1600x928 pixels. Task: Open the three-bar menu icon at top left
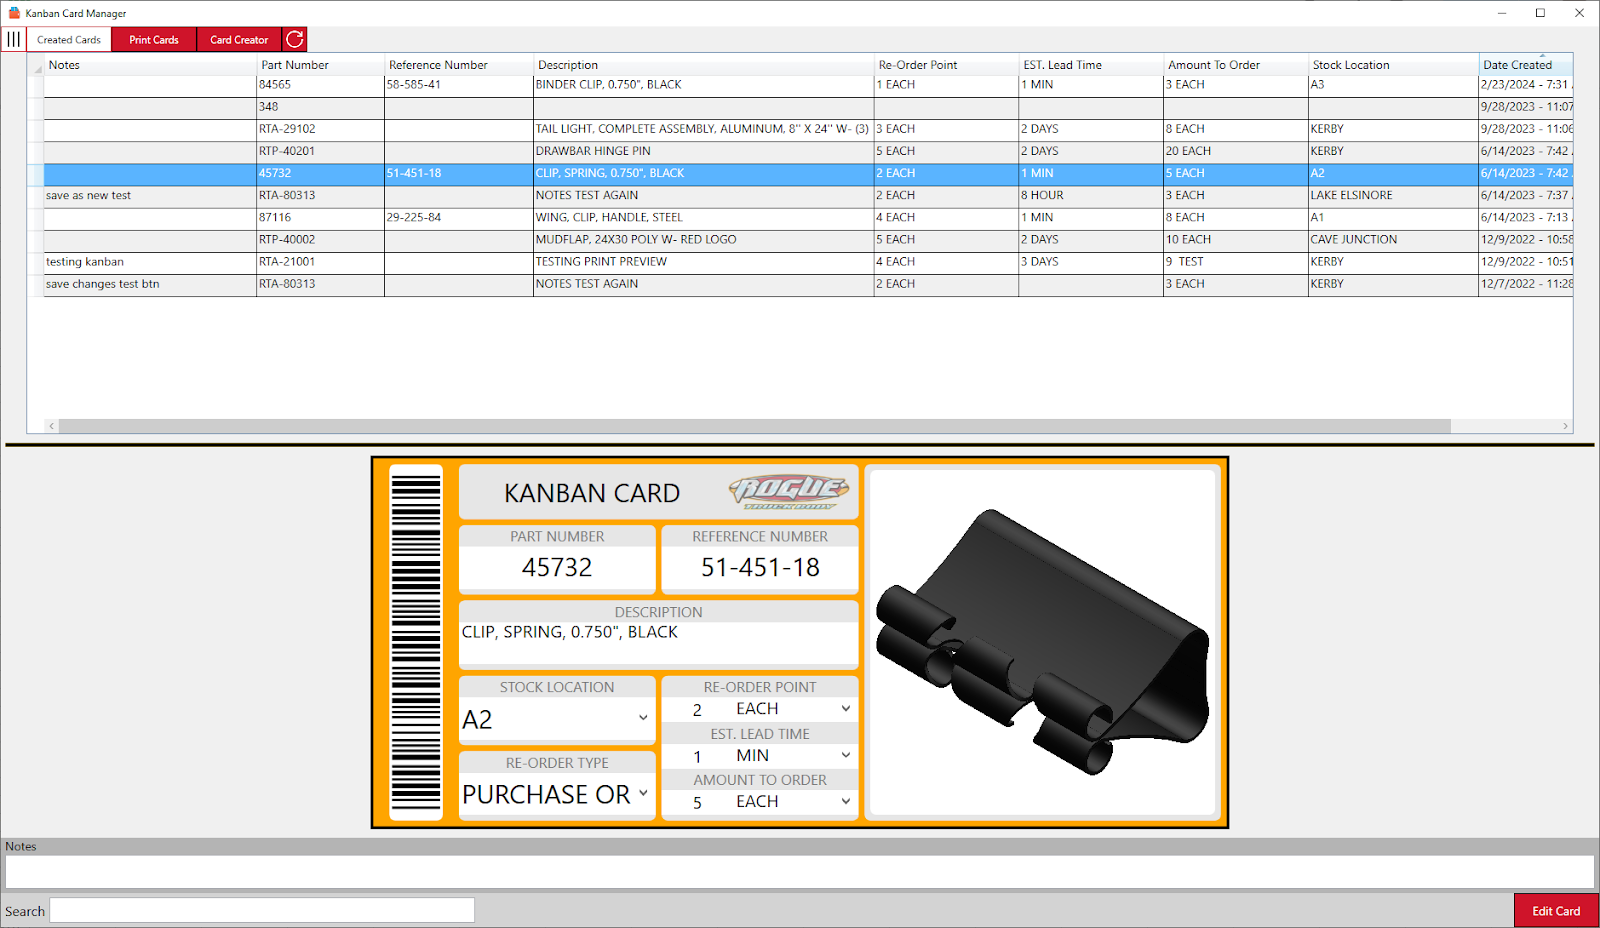(x=13, y=40)
